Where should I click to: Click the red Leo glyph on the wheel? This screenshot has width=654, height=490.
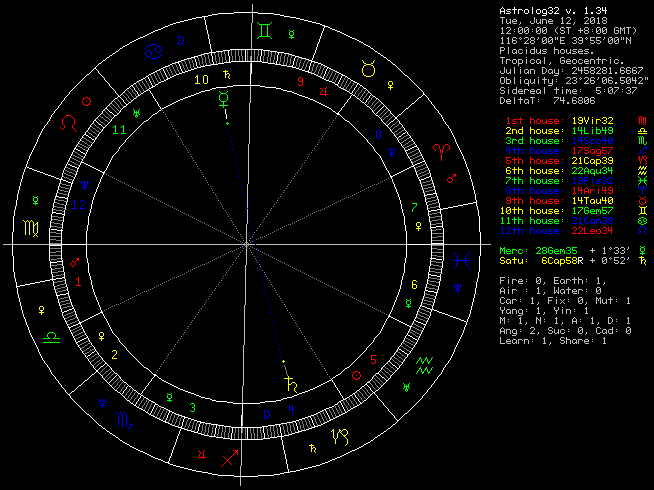pyautogui.click(x=67, y=121)
